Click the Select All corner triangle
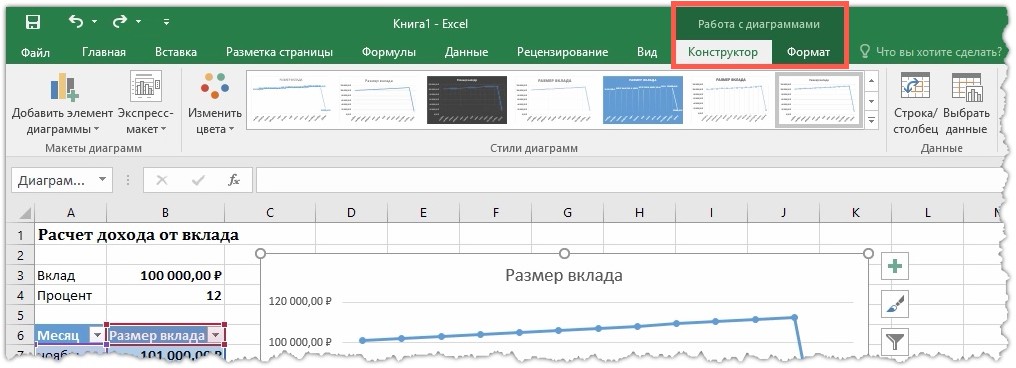Image resolution: width=1016 pixels, height=368 pixels. click(x=24, y=213)
